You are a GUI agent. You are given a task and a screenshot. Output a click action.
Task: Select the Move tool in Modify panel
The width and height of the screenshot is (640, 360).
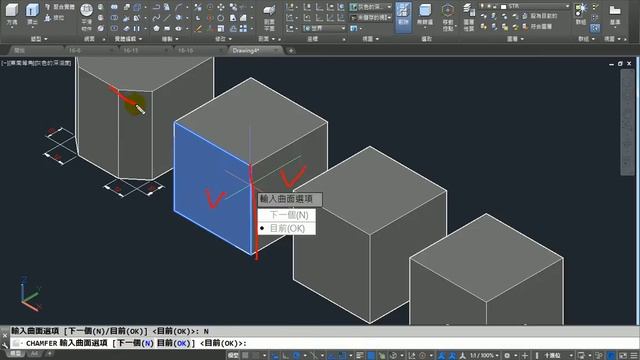click(221, 7)
